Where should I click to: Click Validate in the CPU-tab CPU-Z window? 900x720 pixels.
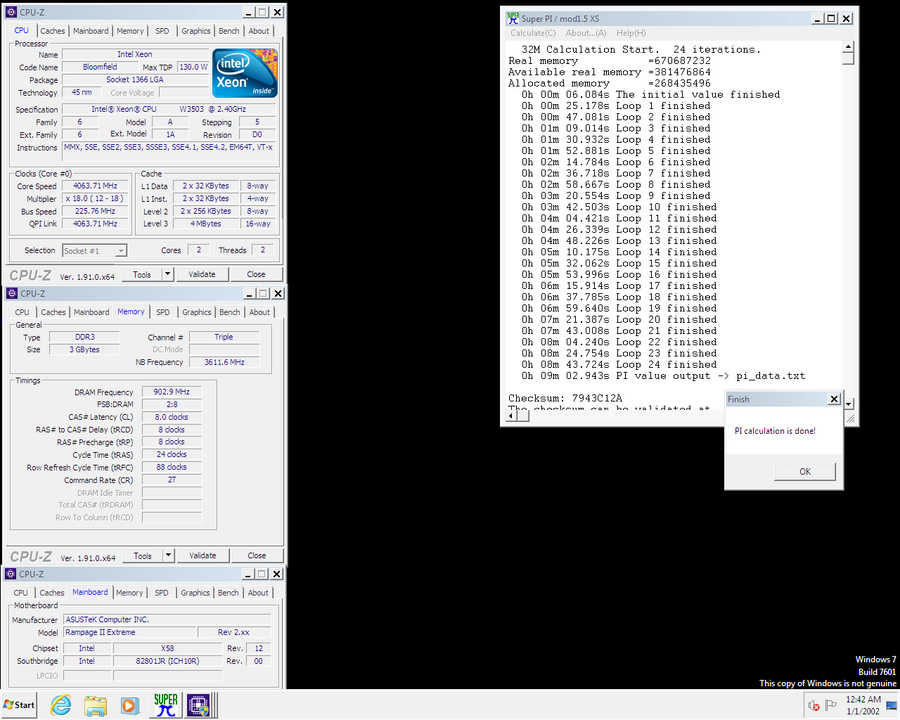click(202, 274)
